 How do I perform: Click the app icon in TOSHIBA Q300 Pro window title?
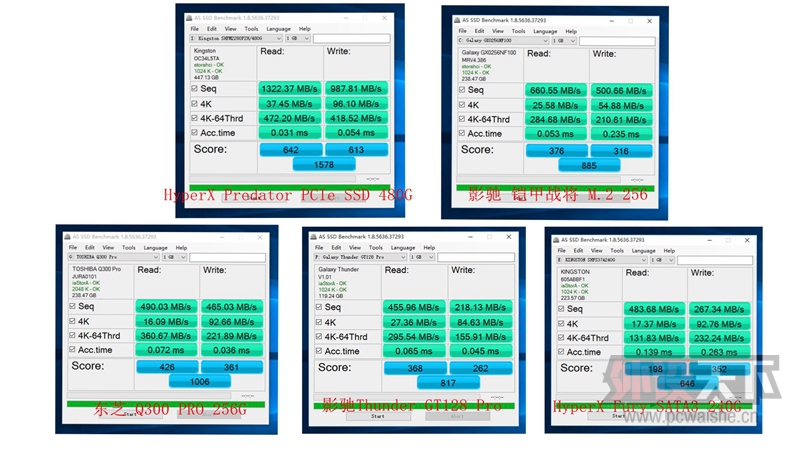click(x=67, y=237)
